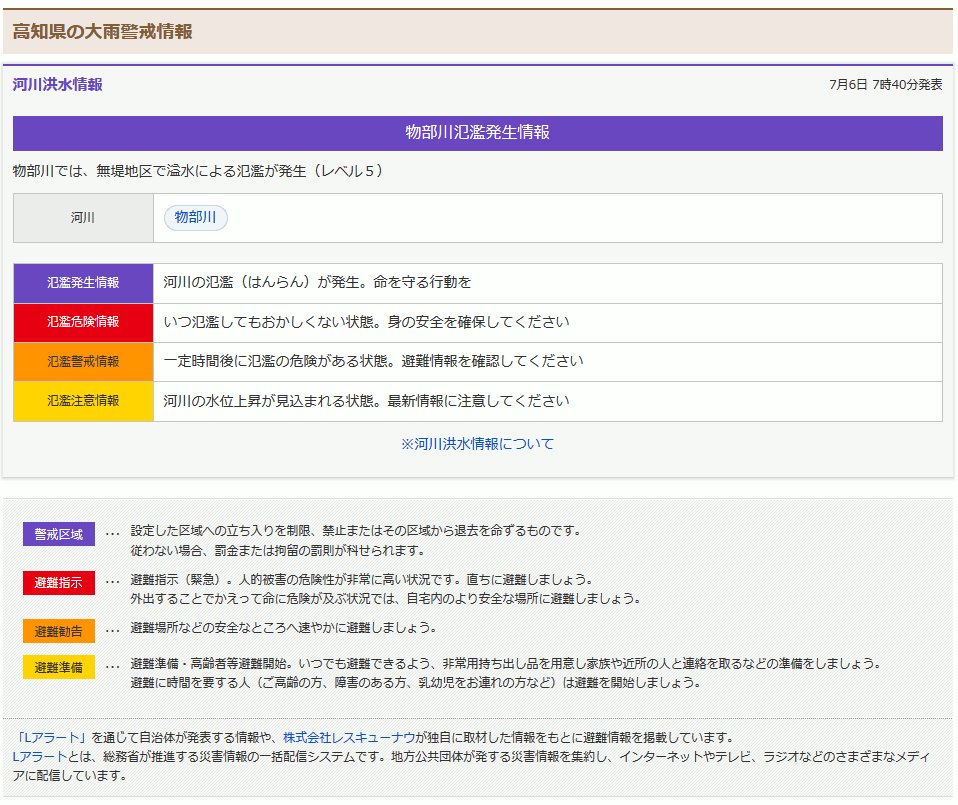Click the 高知県の大雨警戒情報 page heading
The width and height of the screenshot is (958, 805).
click(103, 31)
